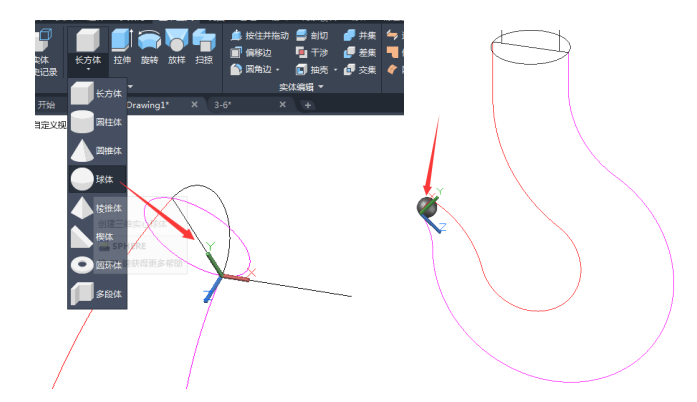Image resolution: width=697 pixels, height=402 pixels.
Task: Choose 棱锥体 (Pyramid) from the dropdown list
Action: (x=97, y=208)
